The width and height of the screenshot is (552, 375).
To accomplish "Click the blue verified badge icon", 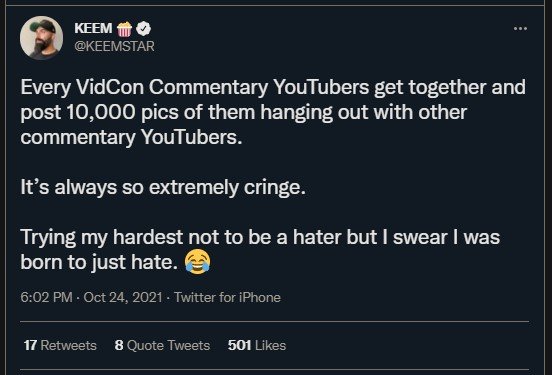I will [143, 29].
